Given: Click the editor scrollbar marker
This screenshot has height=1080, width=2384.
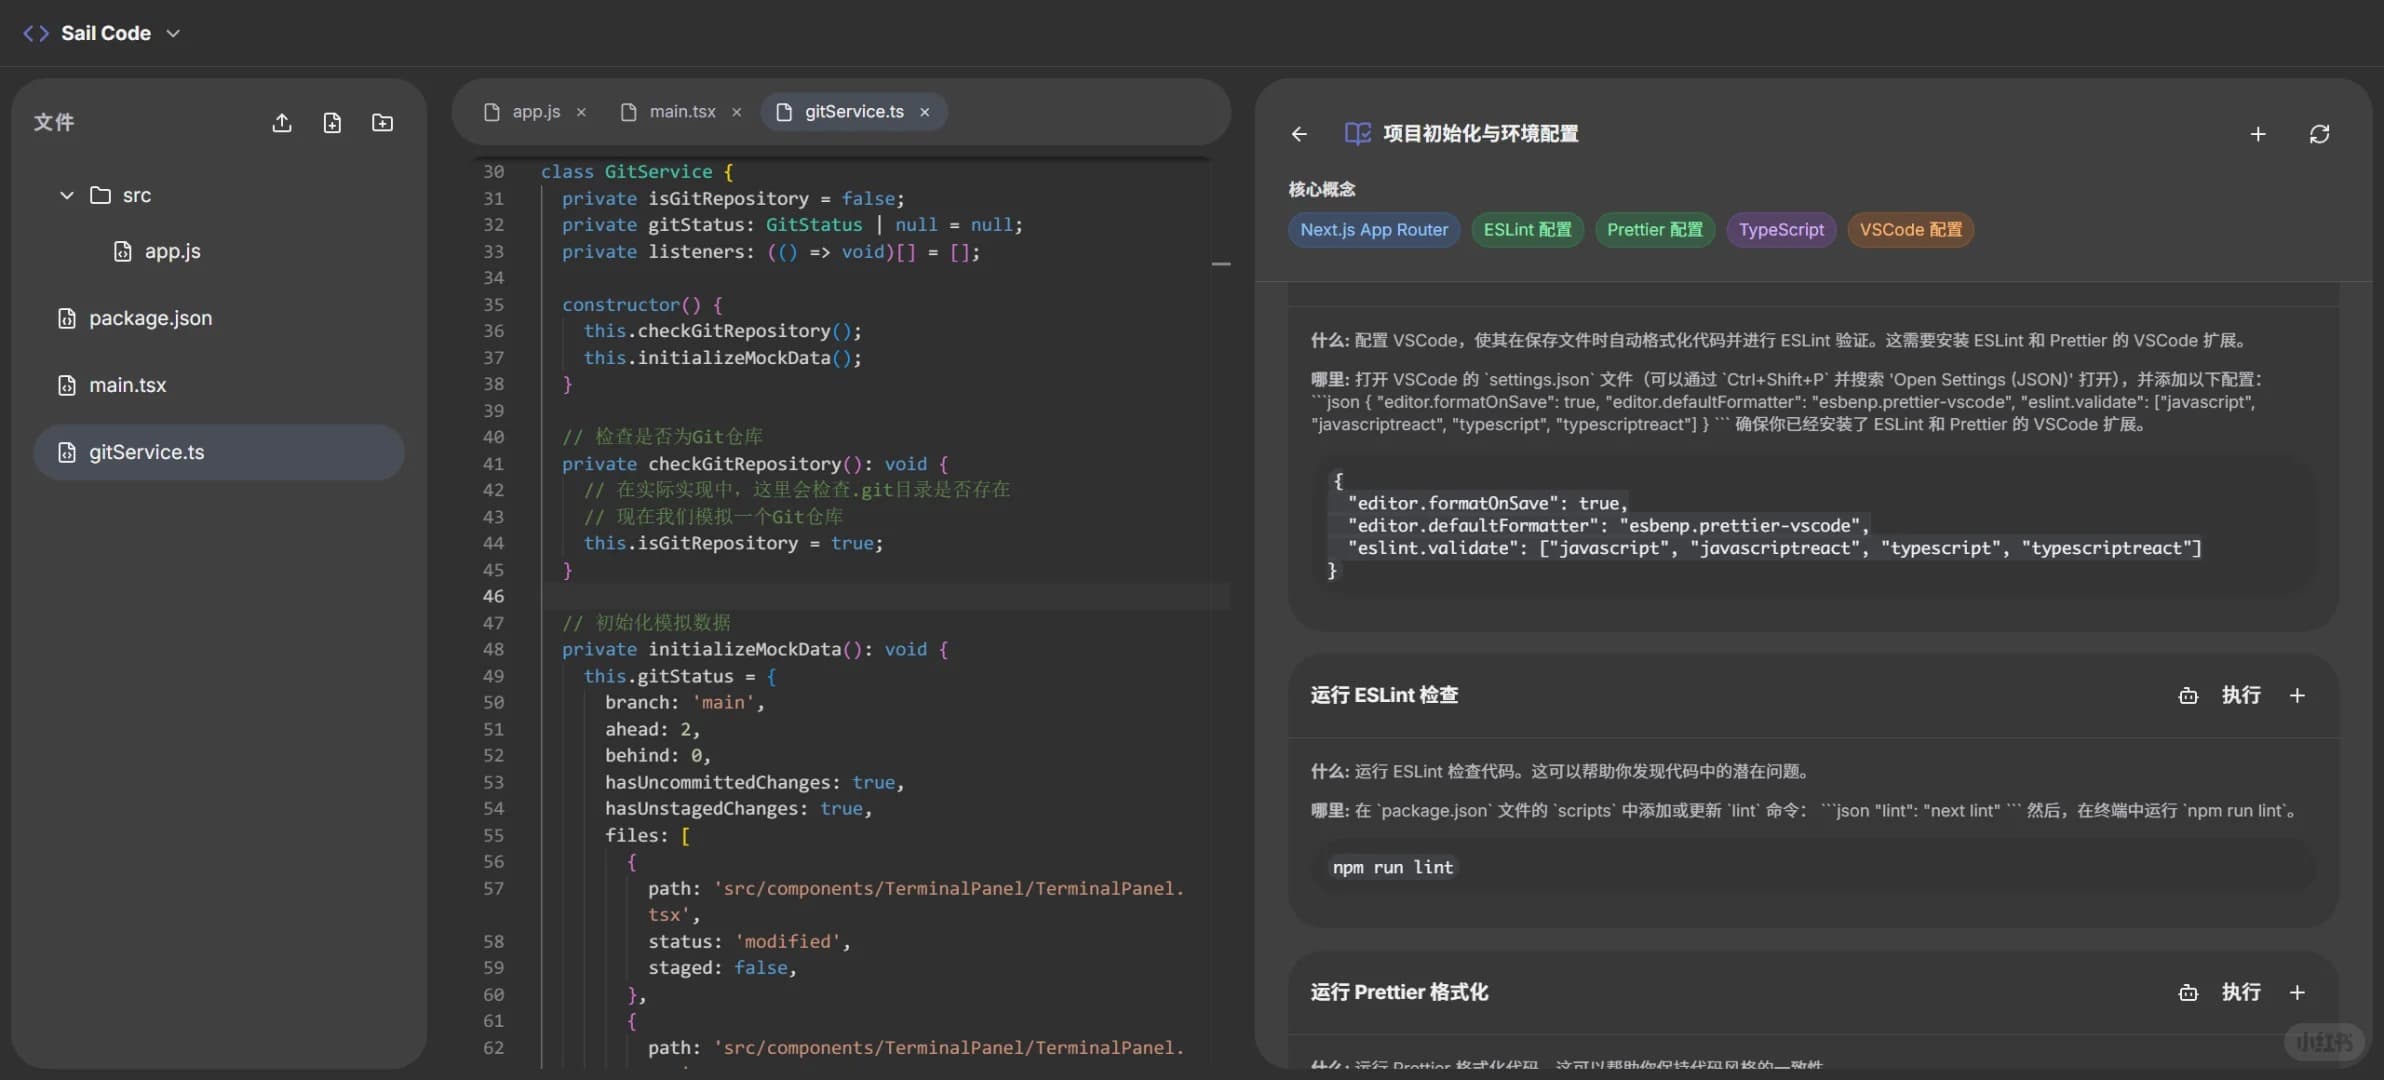Looking at the screenshot, I should point(1221,264).
